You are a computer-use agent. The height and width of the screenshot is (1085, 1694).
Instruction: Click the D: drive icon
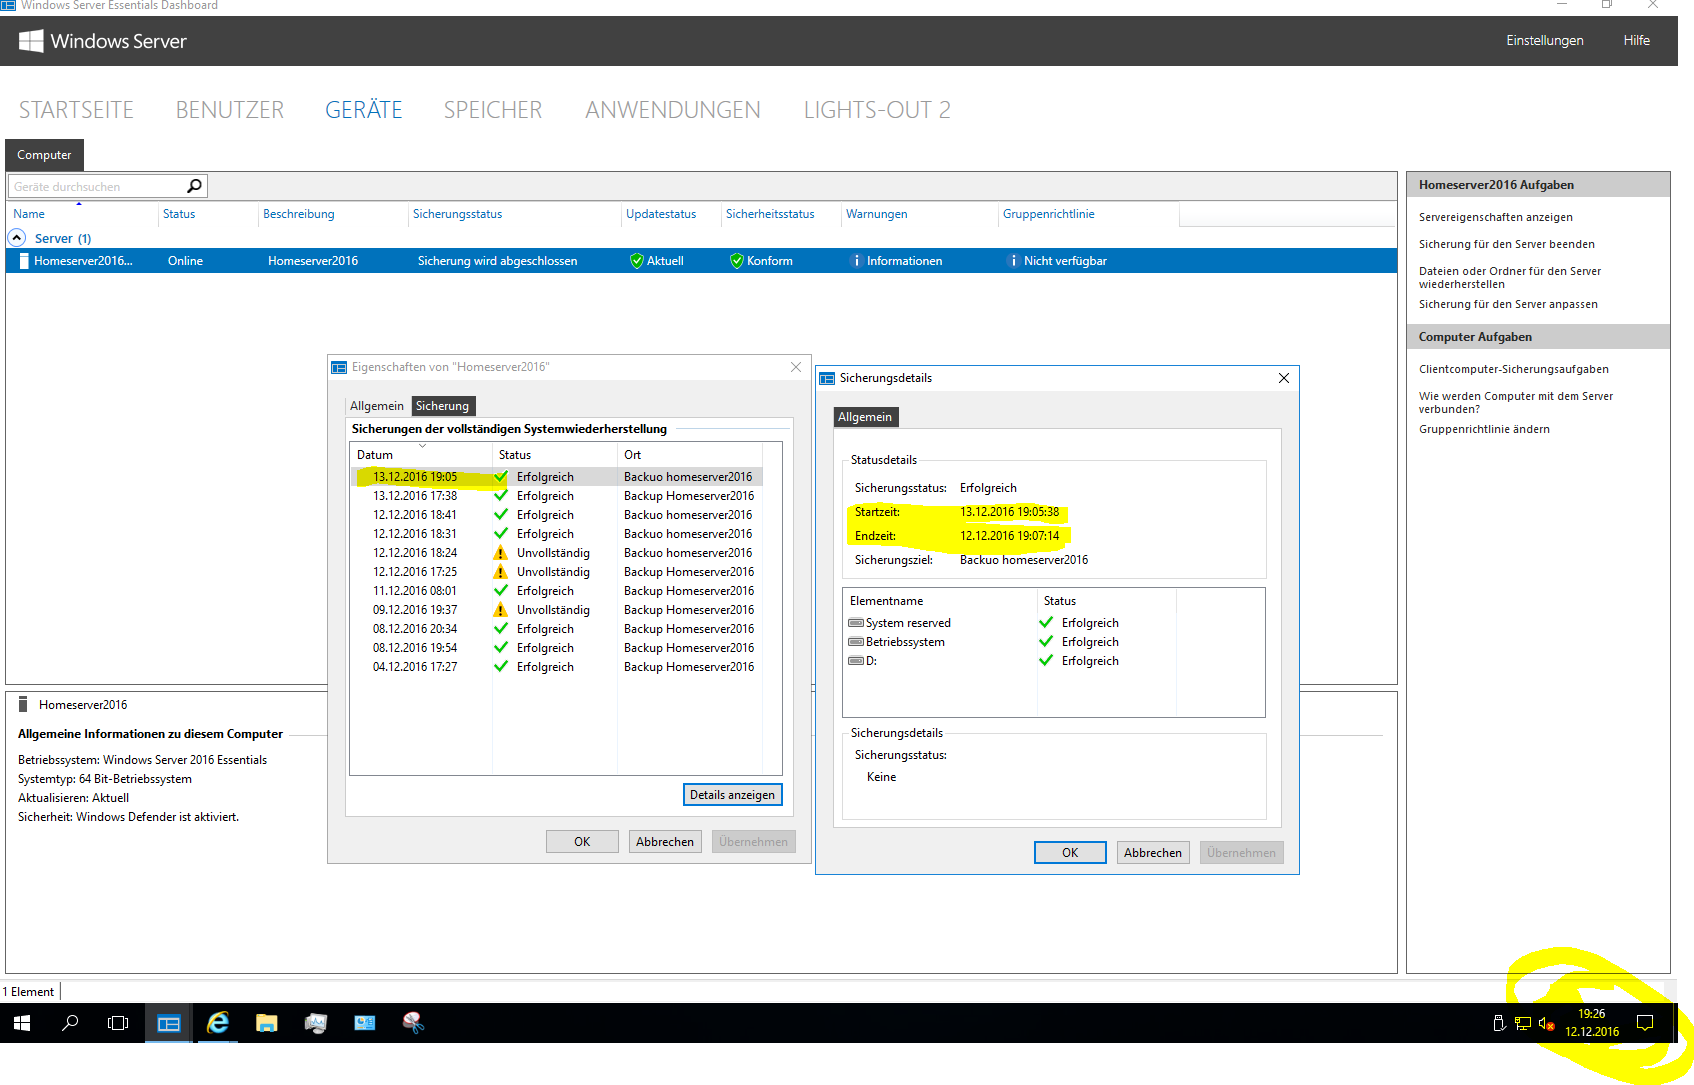[856, 661]
